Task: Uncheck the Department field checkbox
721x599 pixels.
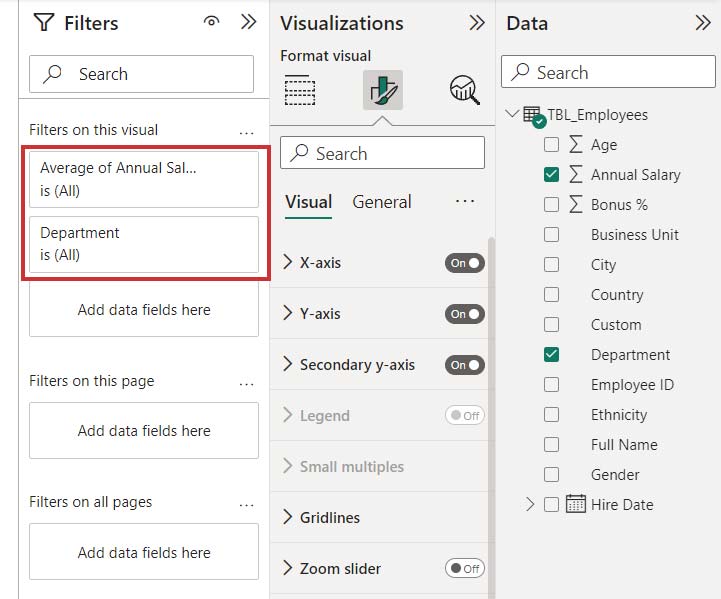Action: point(551,354)
